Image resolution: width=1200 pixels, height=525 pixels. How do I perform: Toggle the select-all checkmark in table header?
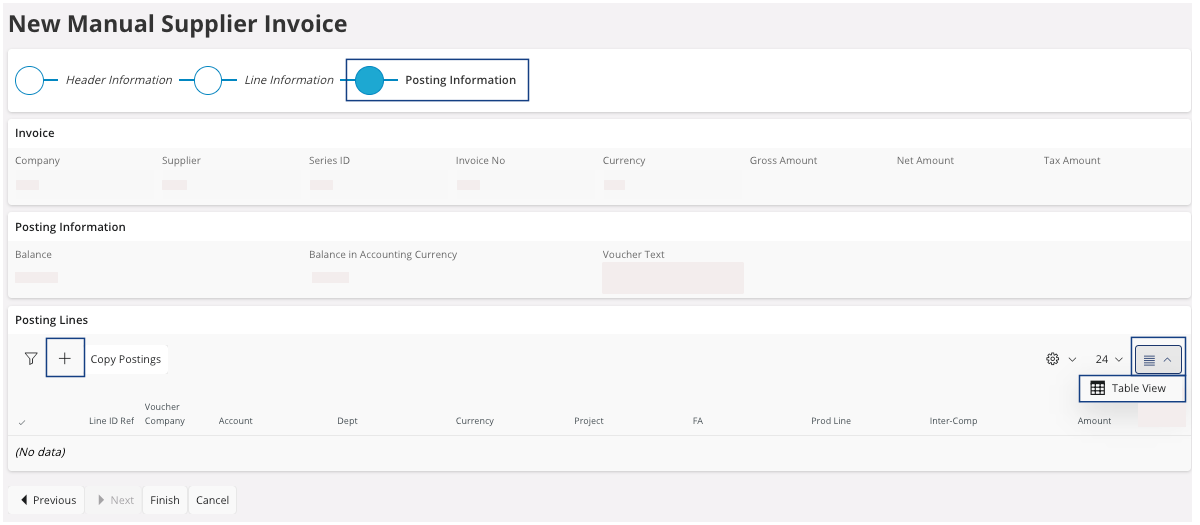click(22, 422)
